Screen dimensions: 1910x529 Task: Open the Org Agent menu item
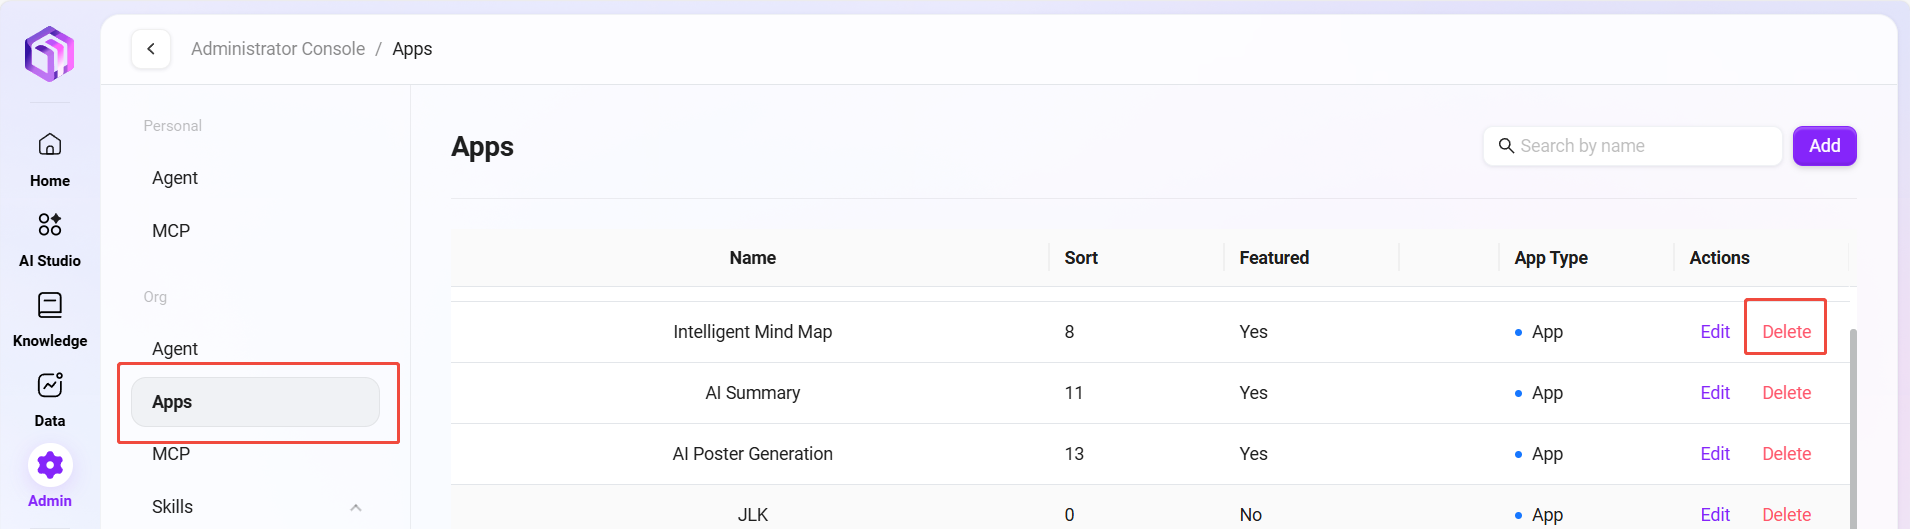(x=175, y=349)
